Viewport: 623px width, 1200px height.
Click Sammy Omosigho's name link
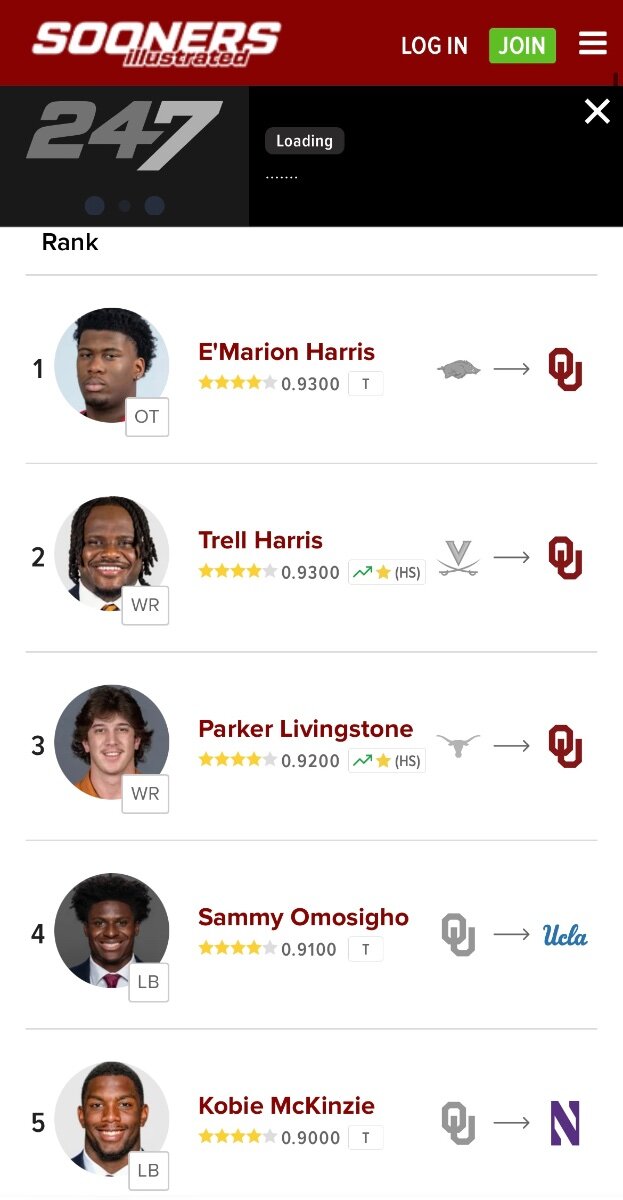pos(303,917)
